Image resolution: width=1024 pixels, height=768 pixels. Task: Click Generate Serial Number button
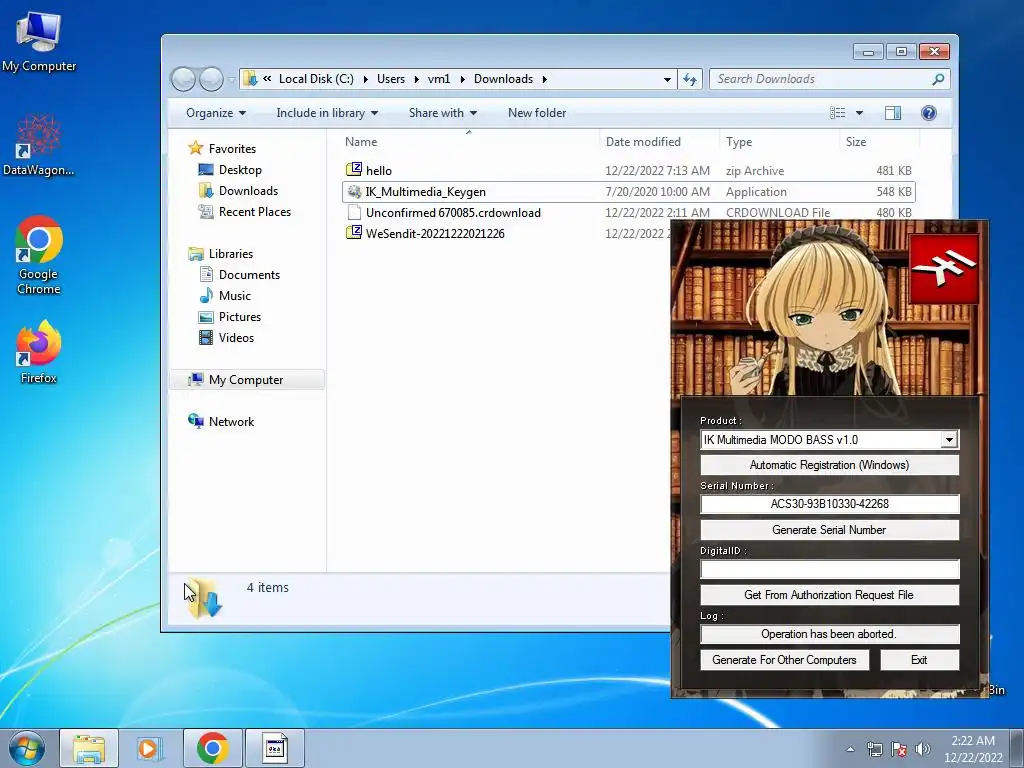tap(829, 530)
